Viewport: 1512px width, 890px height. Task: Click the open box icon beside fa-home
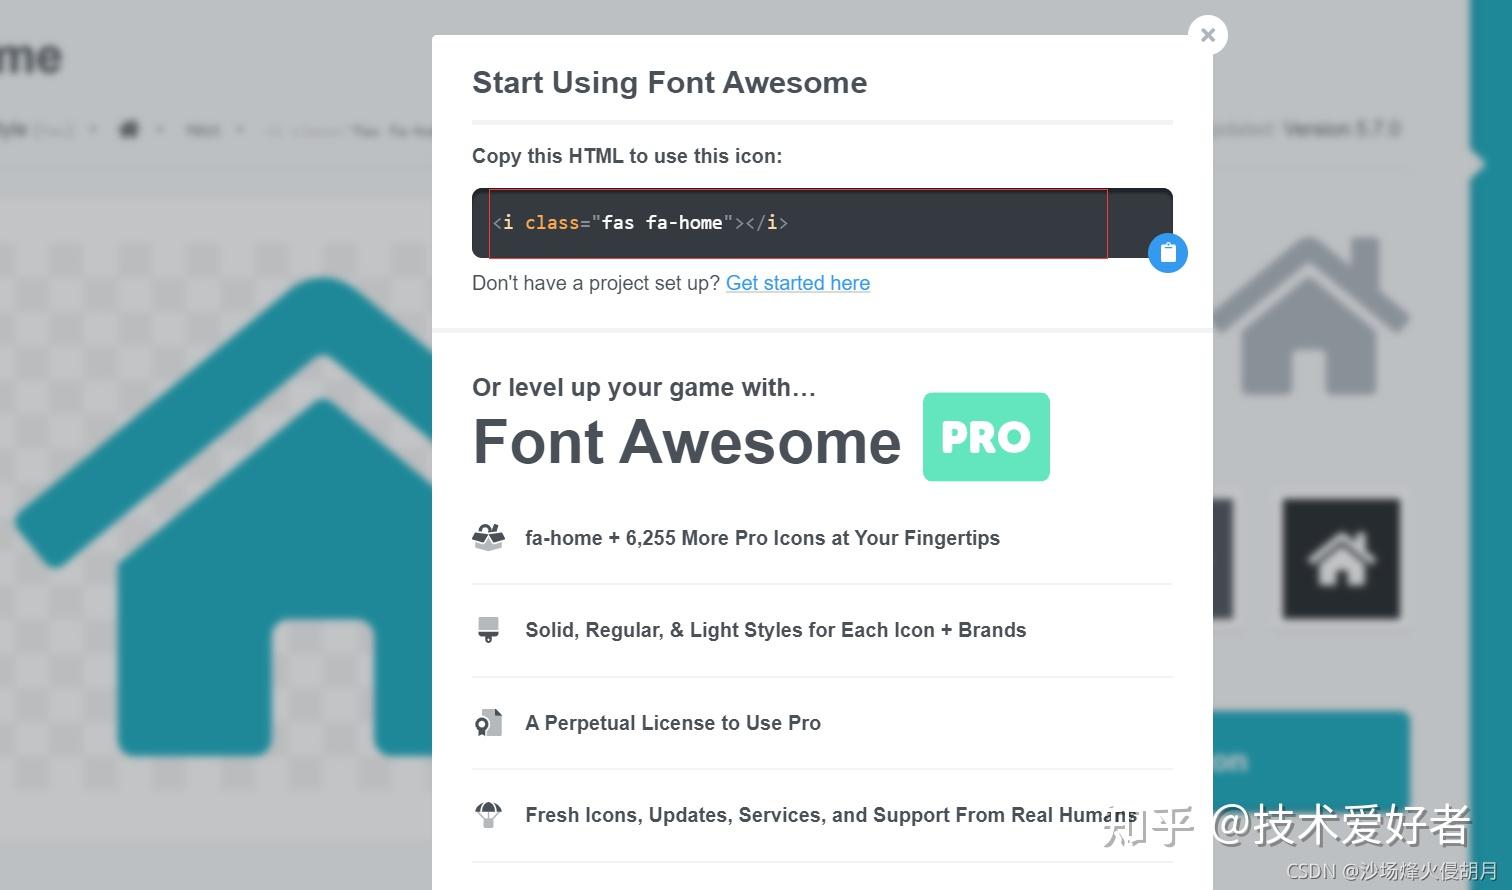[488, 537]
